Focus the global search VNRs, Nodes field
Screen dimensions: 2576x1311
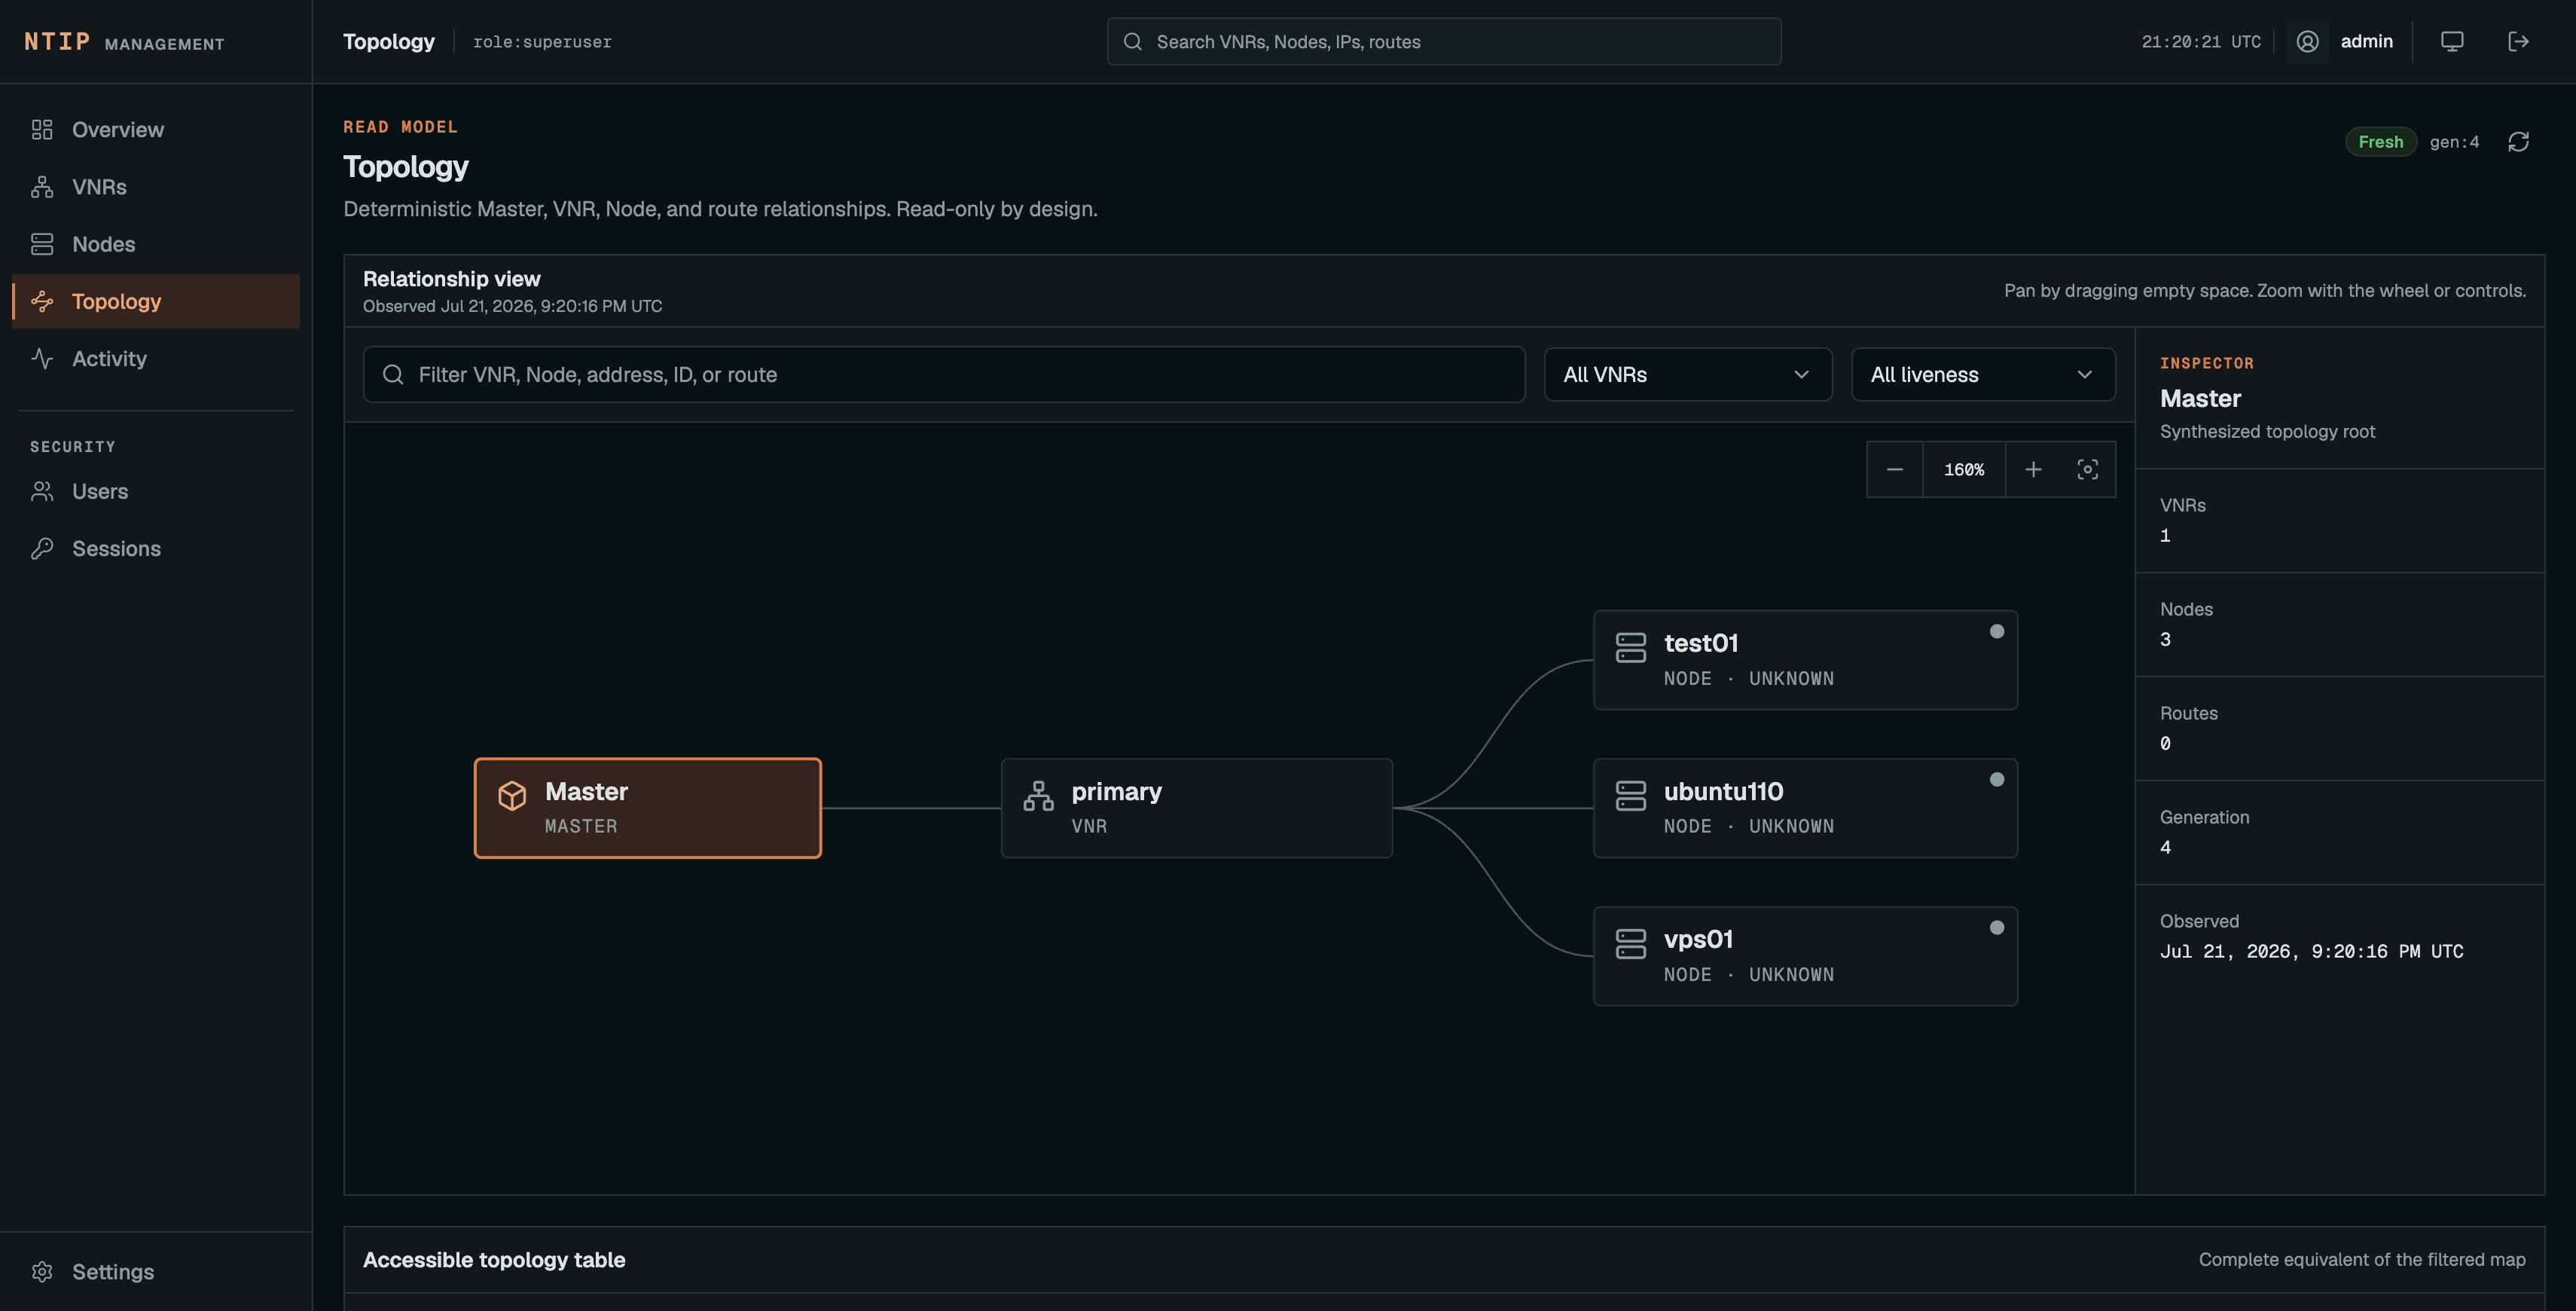pos(1444,42)
